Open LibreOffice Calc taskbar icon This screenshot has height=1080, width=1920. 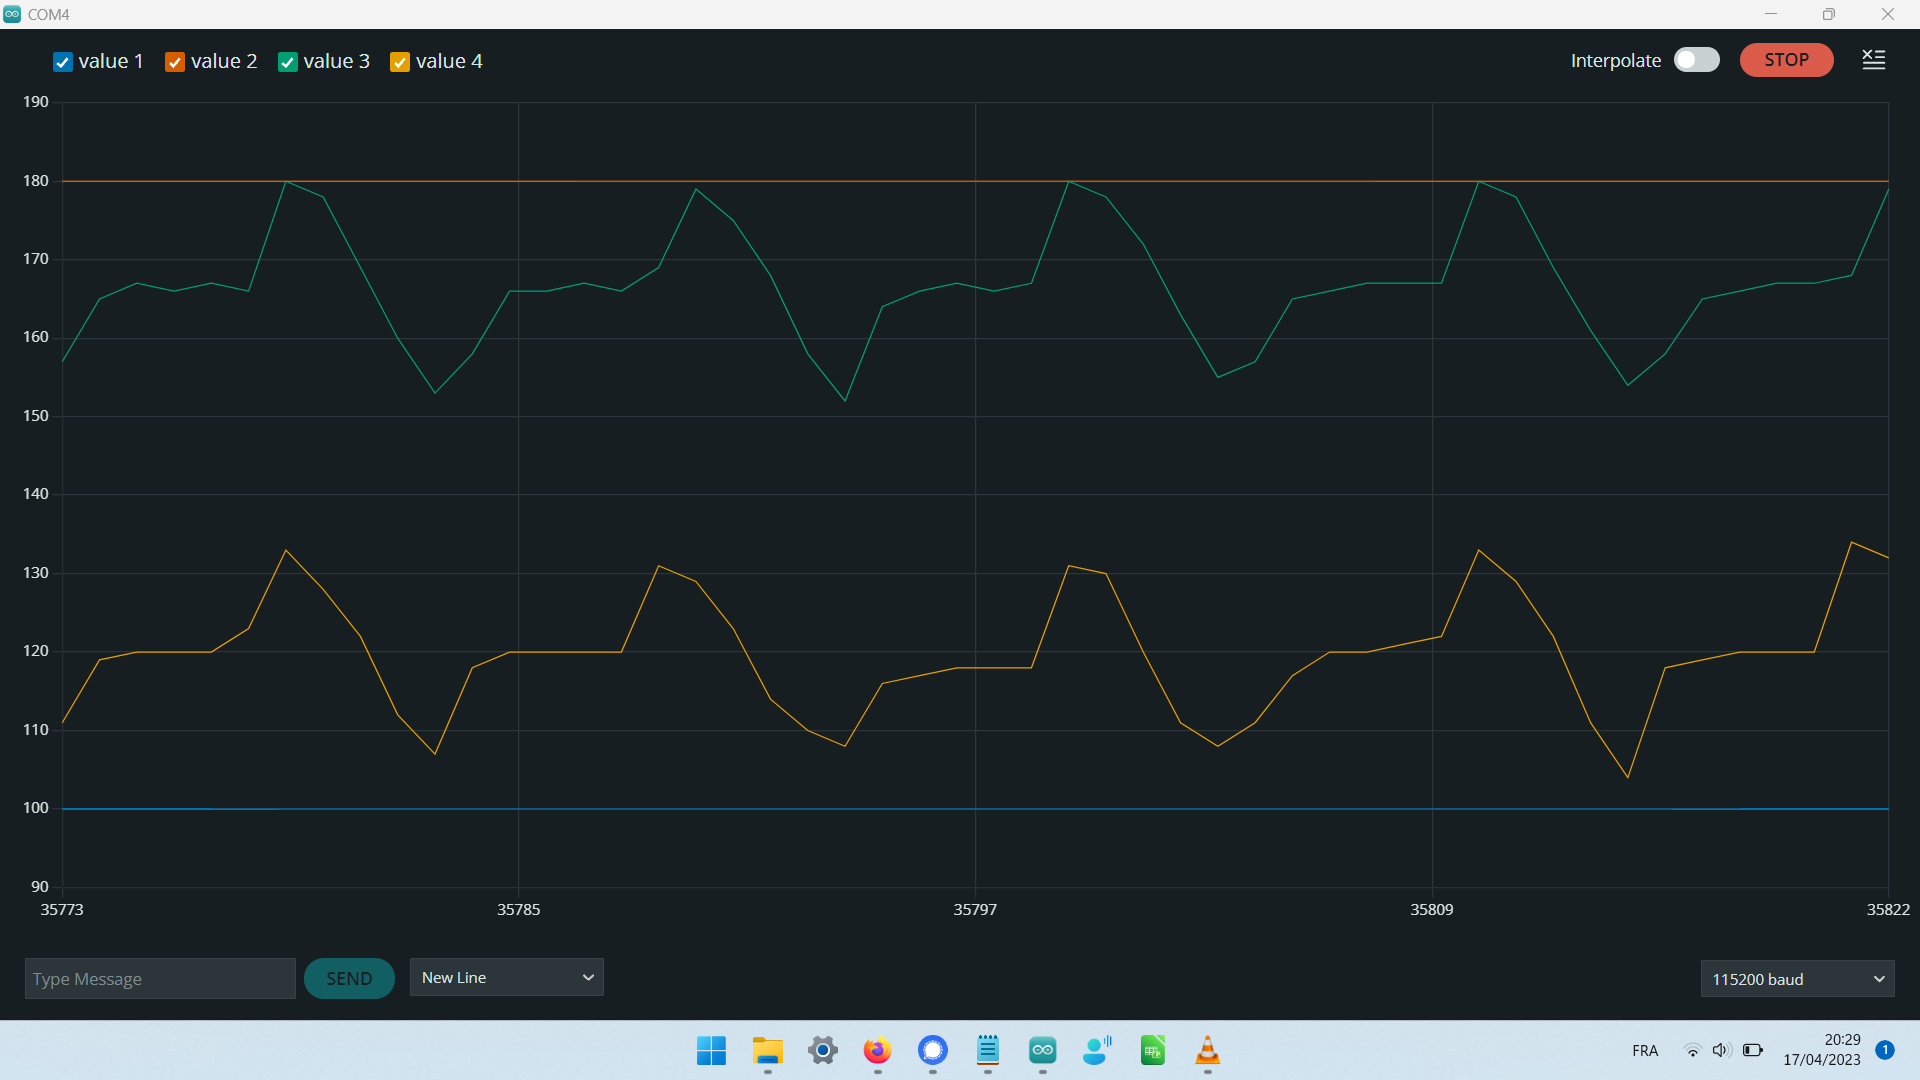(1152, 1050)
